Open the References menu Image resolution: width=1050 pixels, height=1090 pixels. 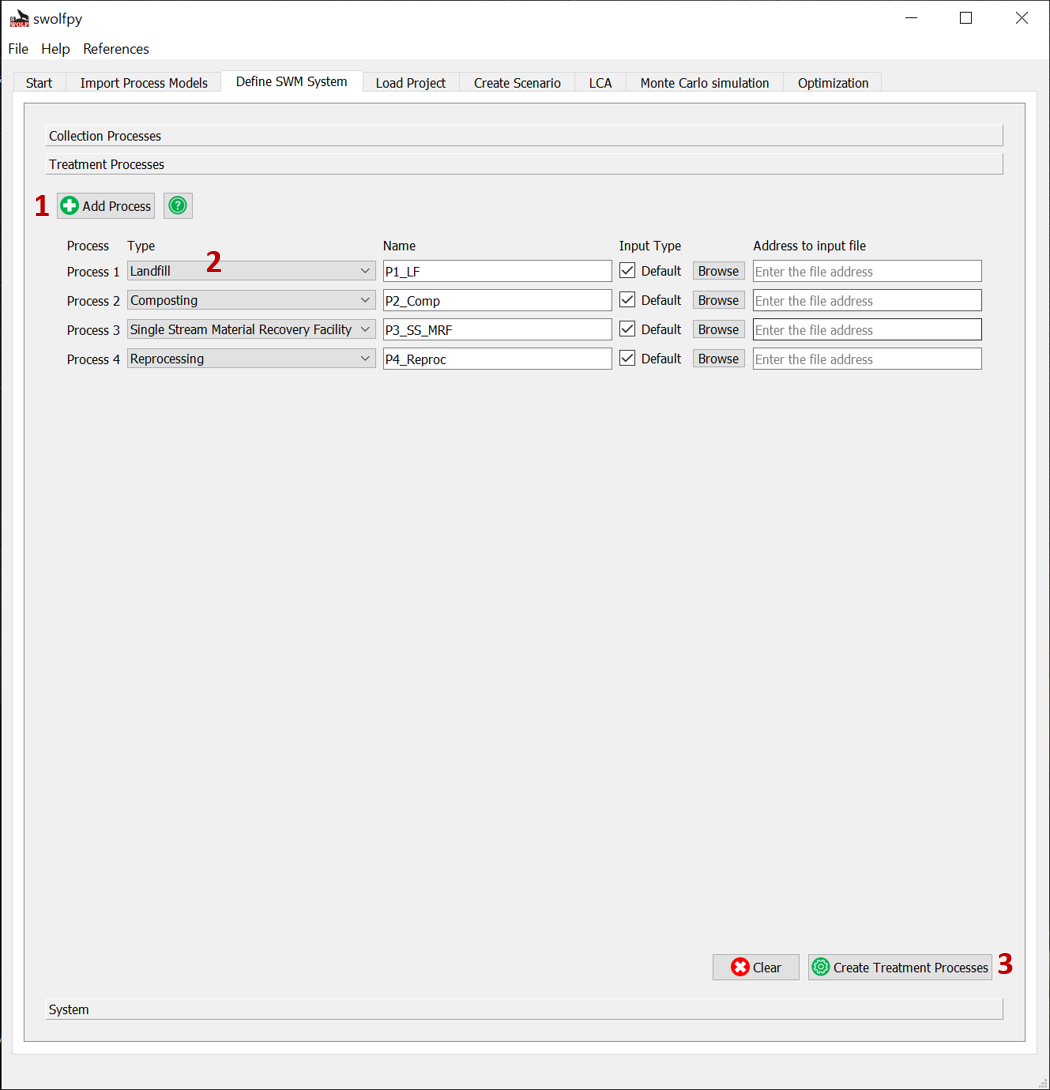(x=116, y=49)
